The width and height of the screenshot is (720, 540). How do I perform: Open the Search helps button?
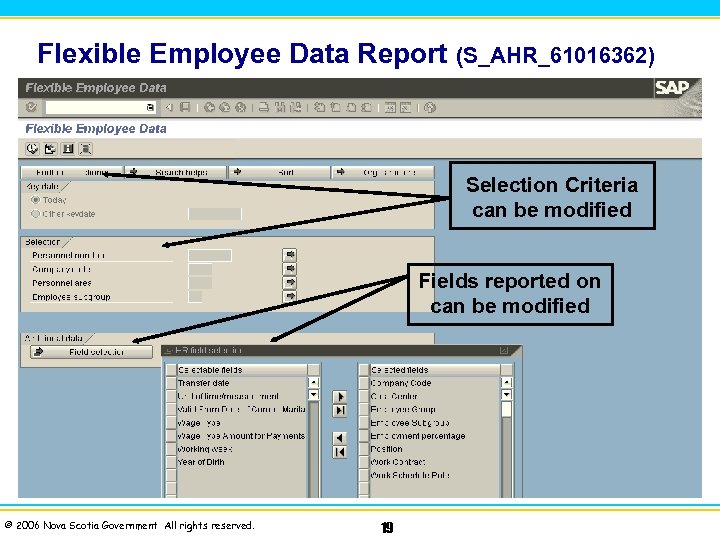[x=176, y=172]
